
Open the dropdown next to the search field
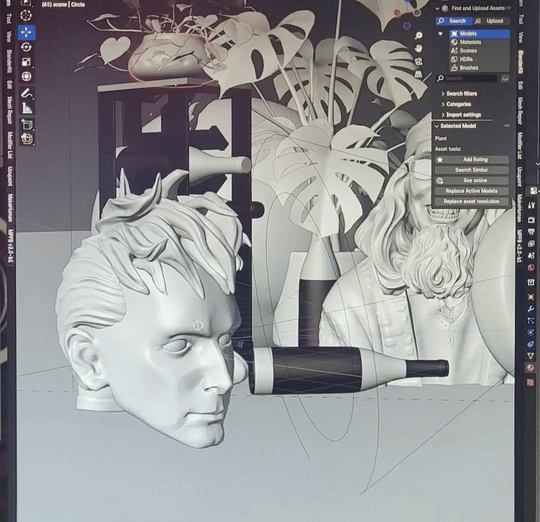coord(505,79)
